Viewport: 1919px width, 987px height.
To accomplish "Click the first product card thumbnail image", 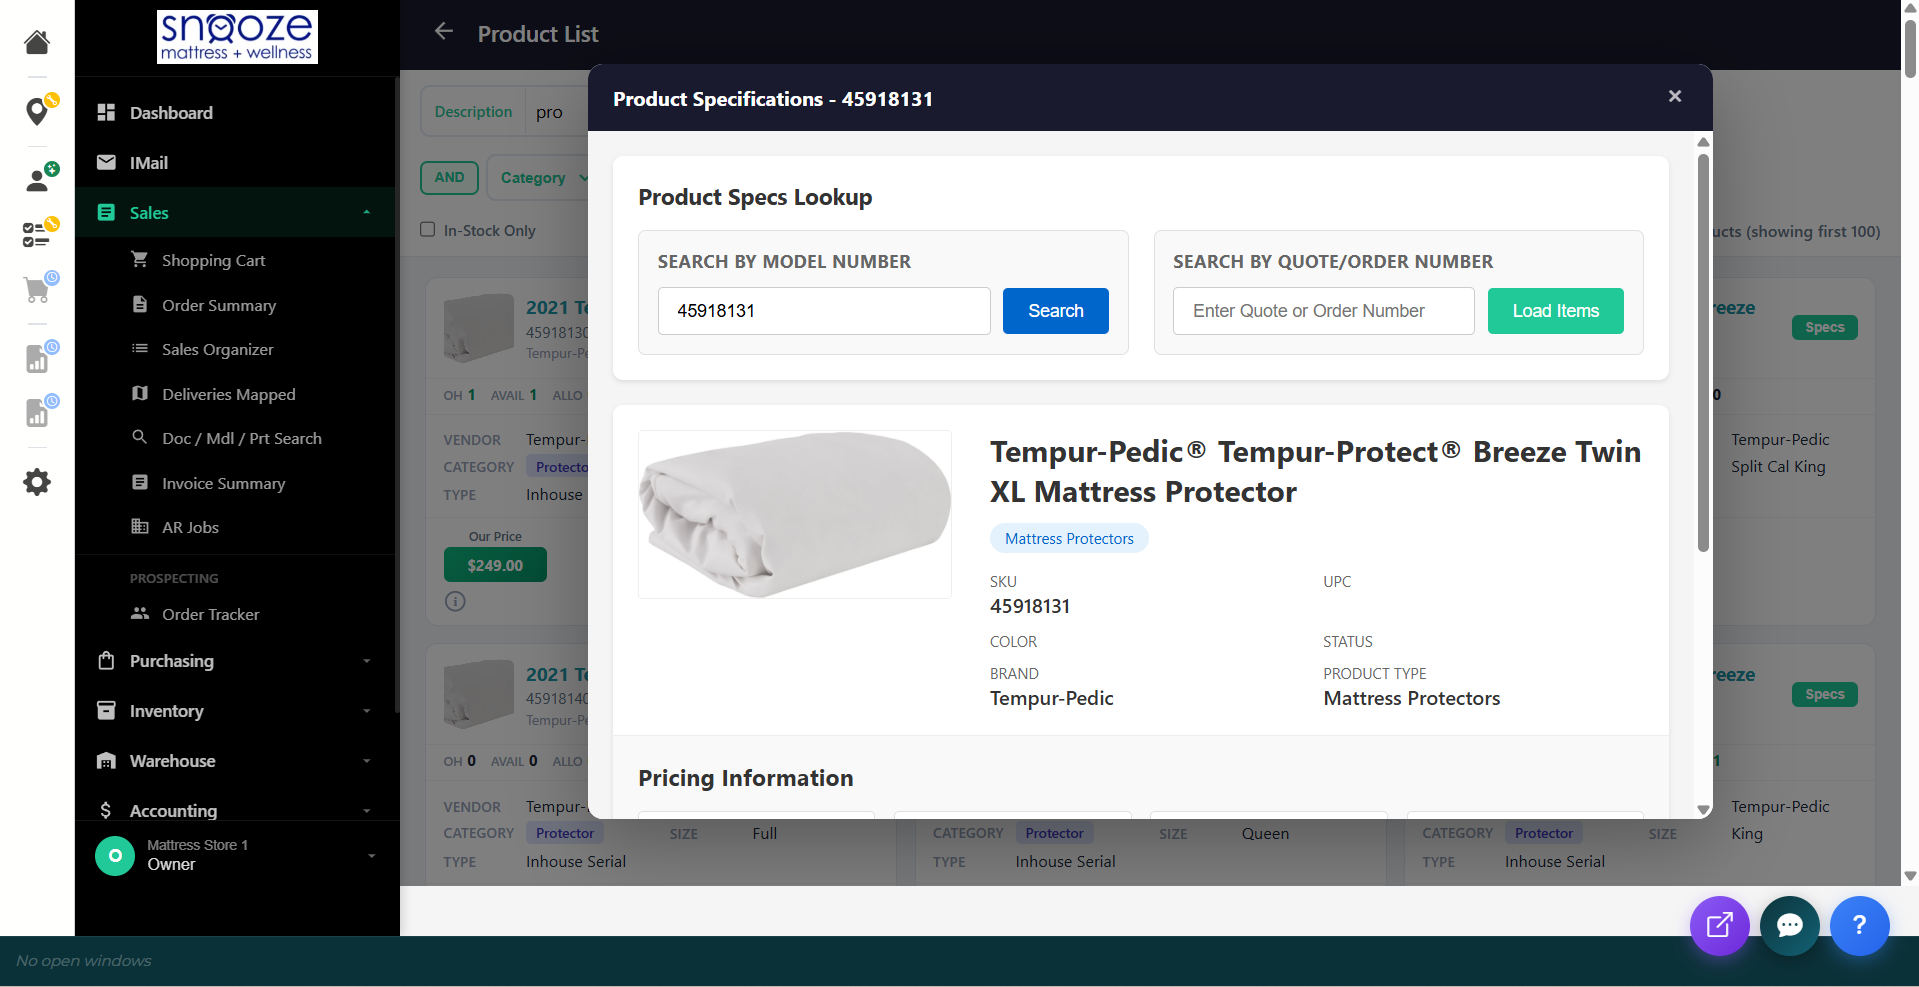I will click(478, 327).
